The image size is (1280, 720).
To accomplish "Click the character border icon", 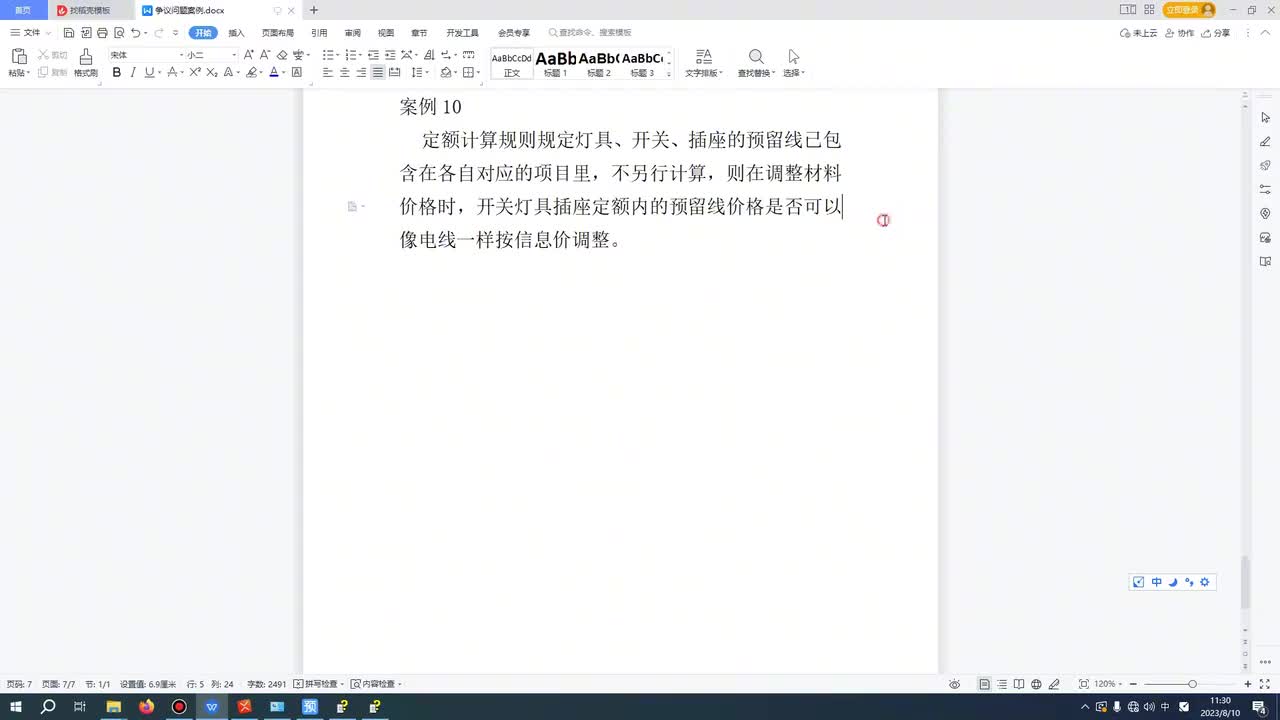I will [x=297, y=73].
